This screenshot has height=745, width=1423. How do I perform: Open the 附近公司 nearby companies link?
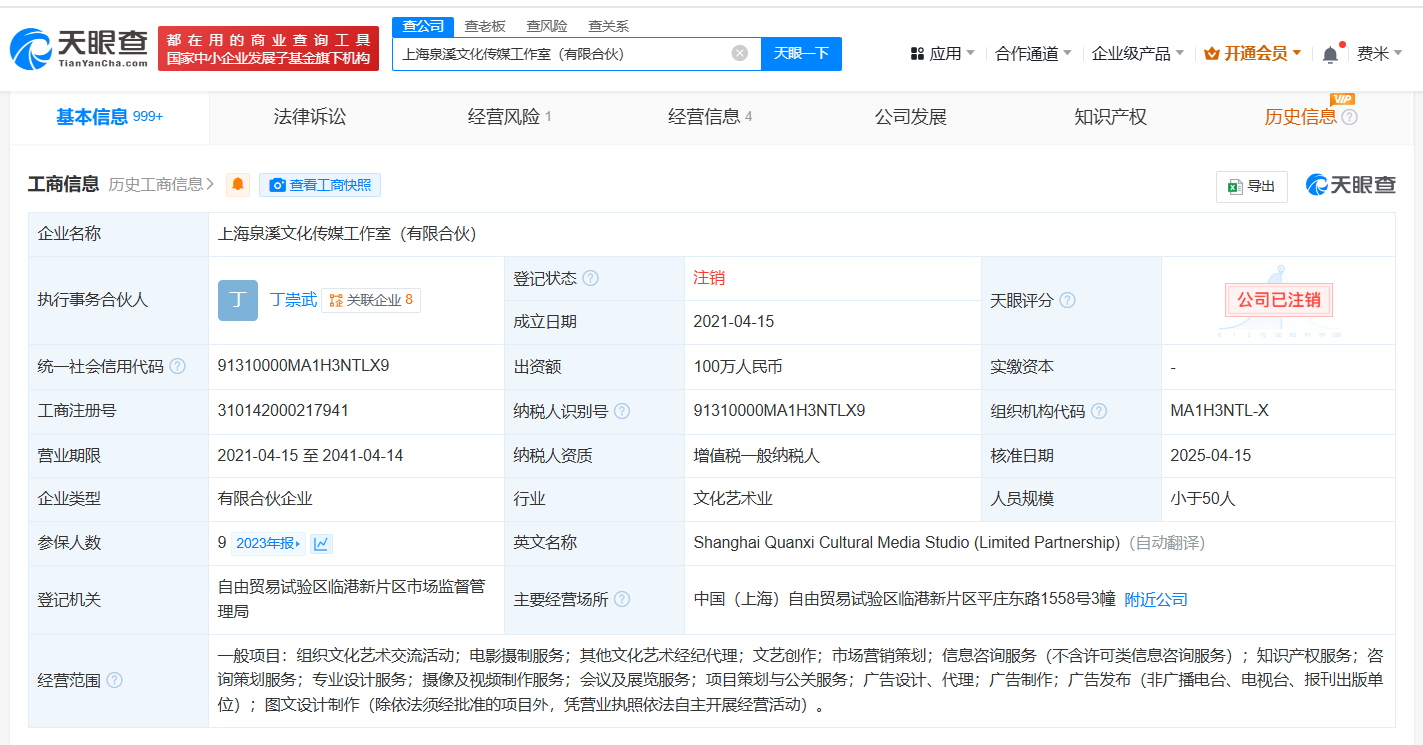pyautogui.click(x=1156, y=600)
